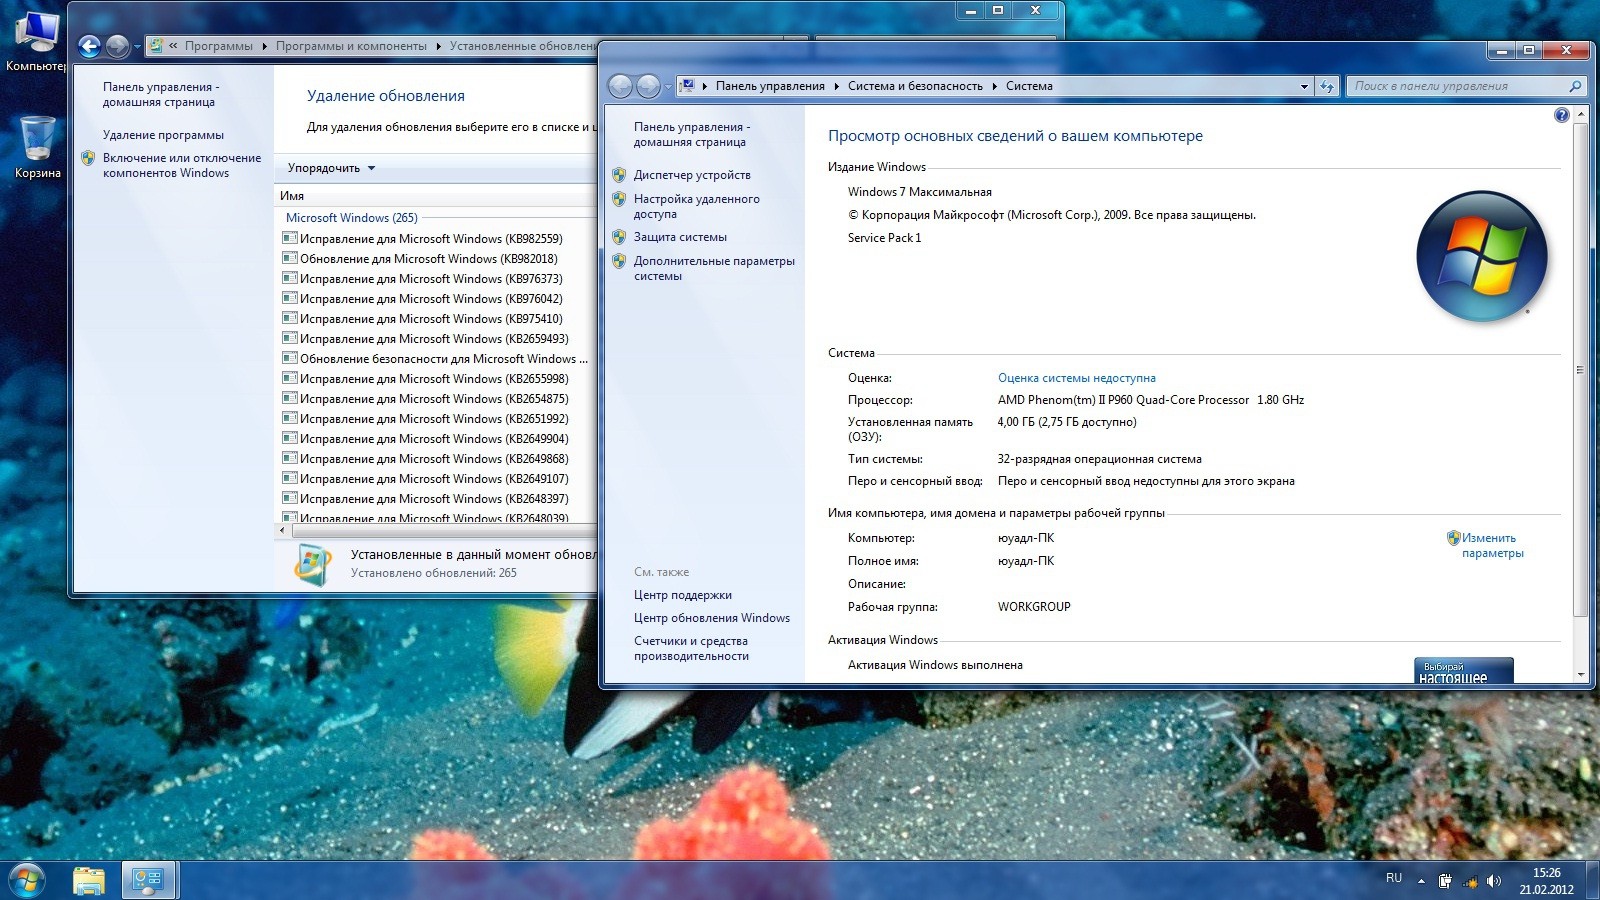Viewport: 1600px width, 900px height.
Task: Click the Панель управления breadcrumb
Action: coord(770,86)
